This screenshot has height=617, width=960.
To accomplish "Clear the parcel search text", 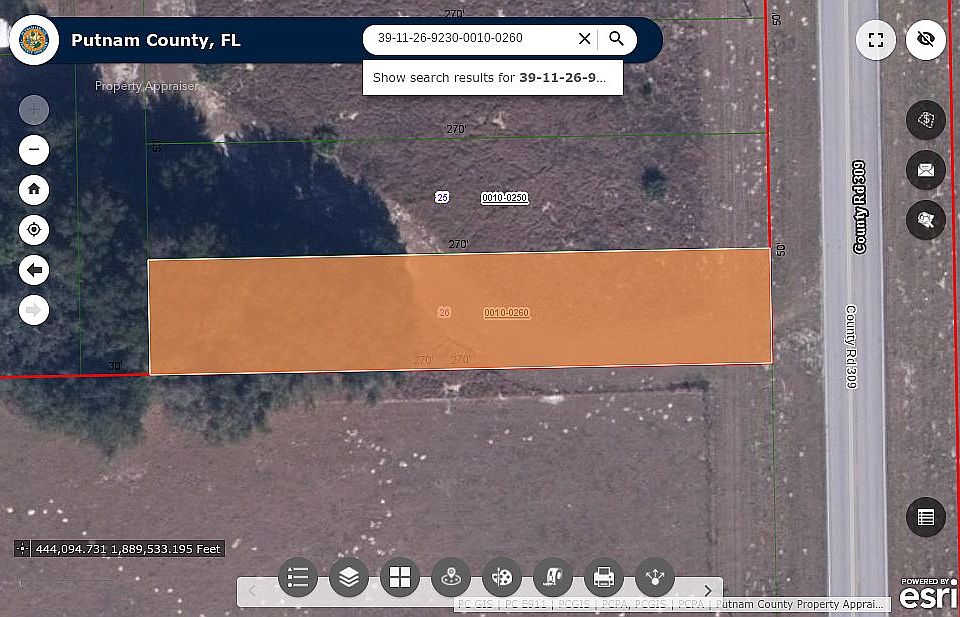I will pyautogui.click(x=584, y=39).
